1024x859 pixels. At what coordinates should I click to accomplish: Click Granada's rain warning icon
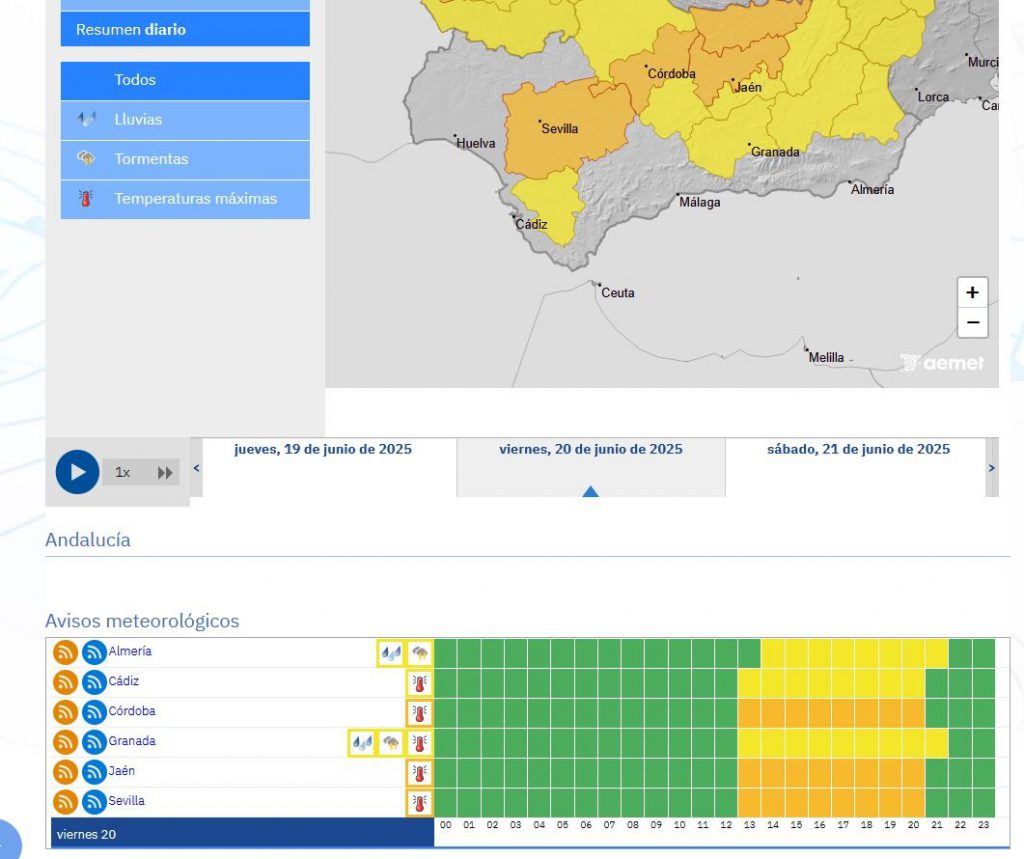point(361,743)
